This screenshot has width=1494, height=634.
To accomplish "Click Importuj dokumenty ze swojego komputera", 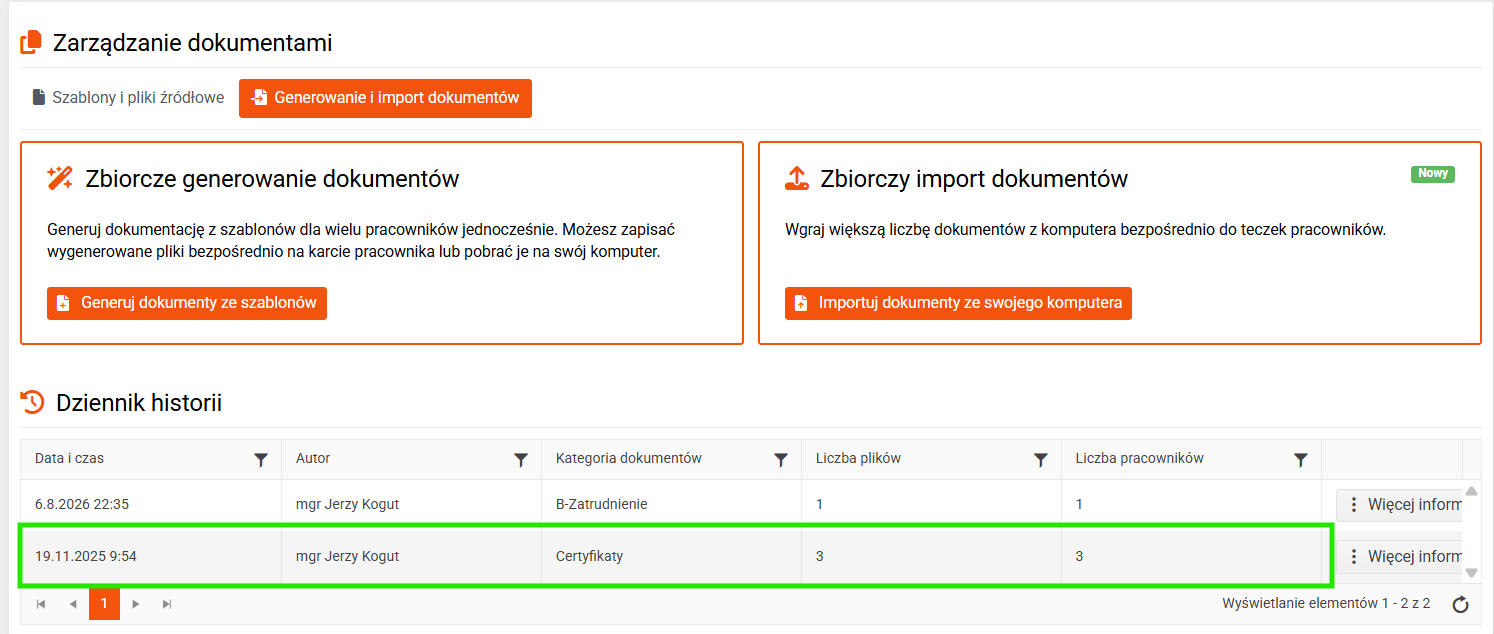I will 958,302.
